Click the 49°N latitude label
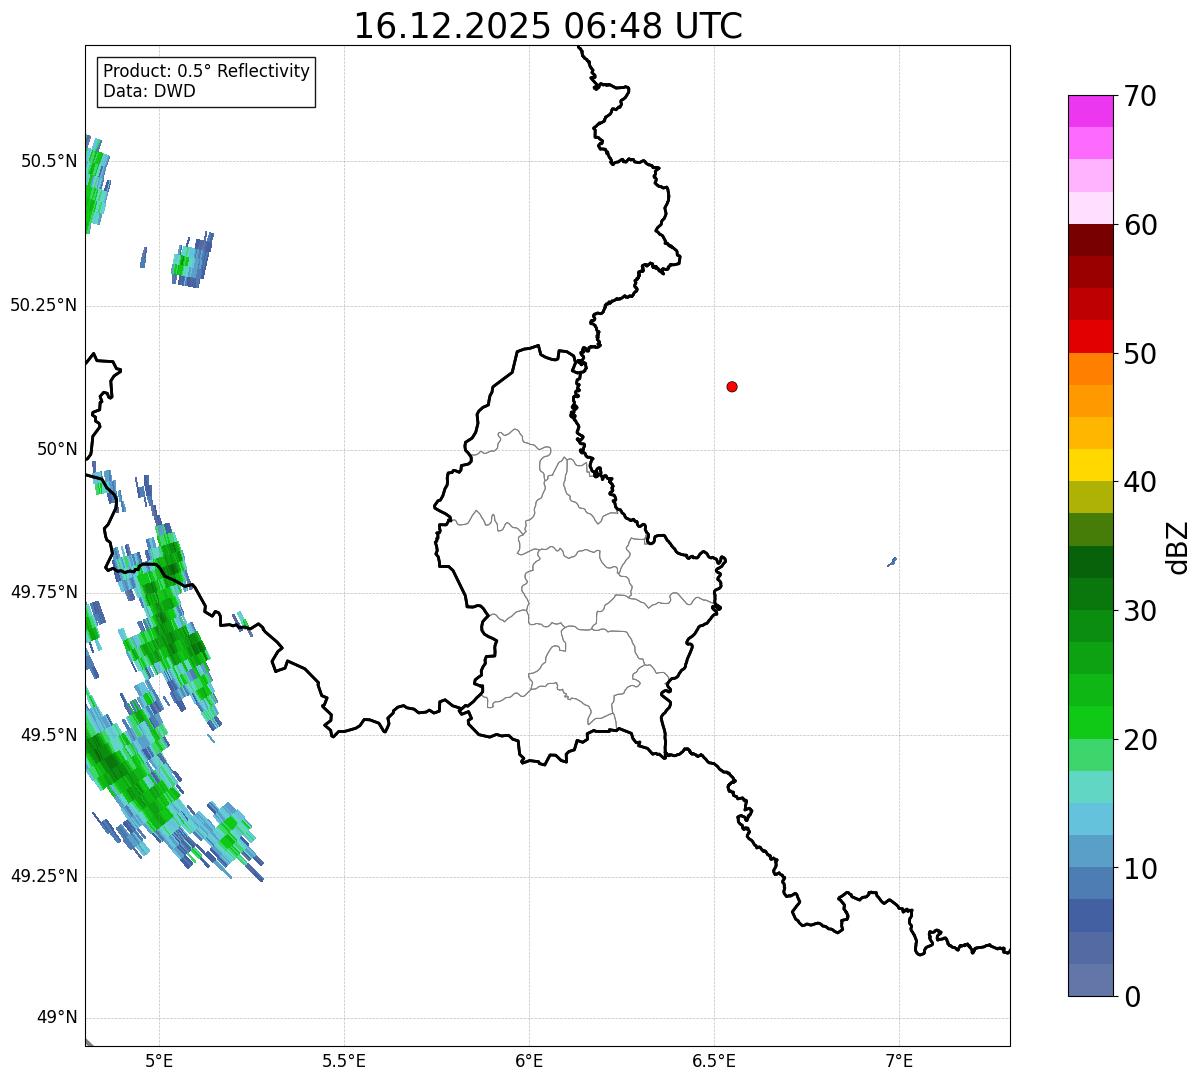This screenshot has height=1081, width=1202. pos(57,1017)
